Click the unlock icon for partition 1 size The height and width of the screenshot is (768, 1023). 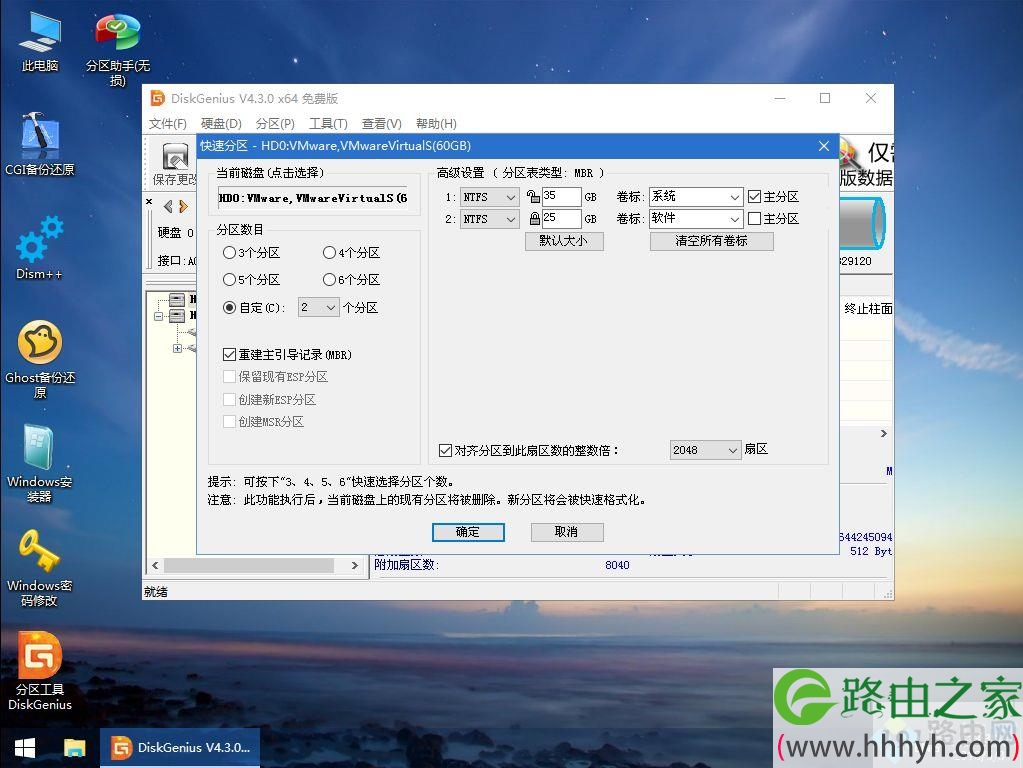533,196
